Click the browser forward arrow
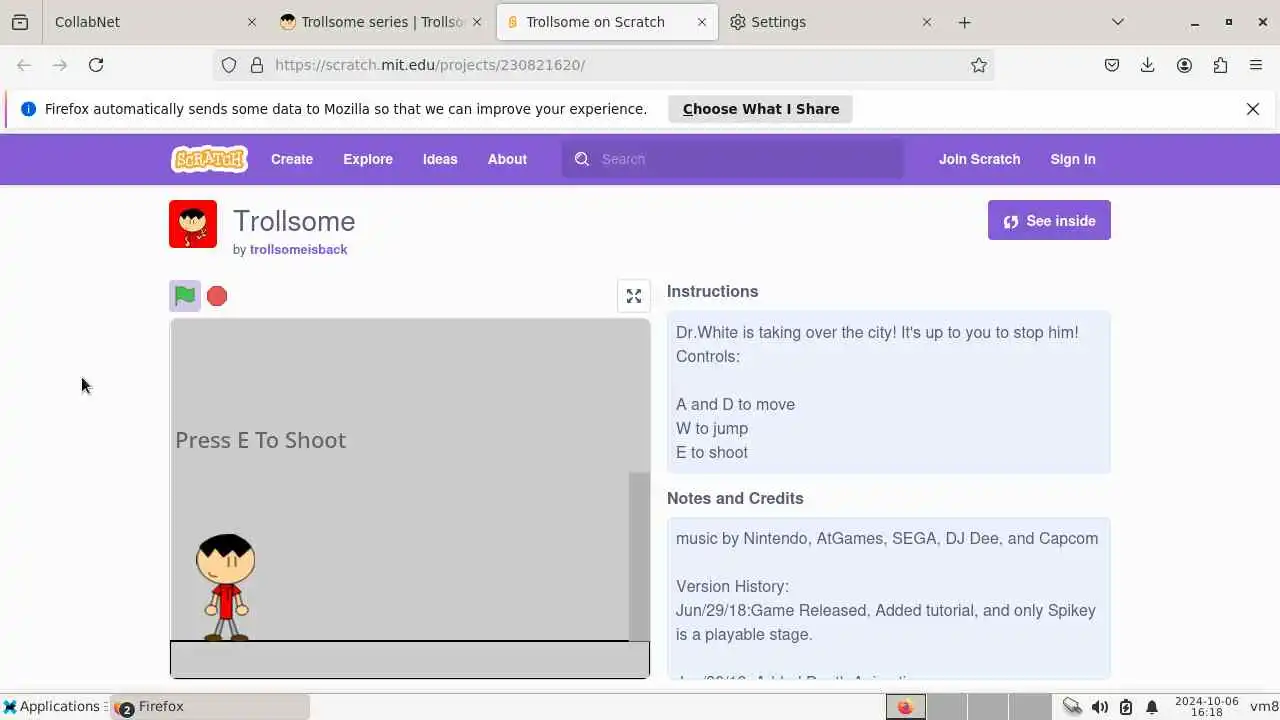The width and height of the screenshot is (1280, 720). click(x=60, y=65)
